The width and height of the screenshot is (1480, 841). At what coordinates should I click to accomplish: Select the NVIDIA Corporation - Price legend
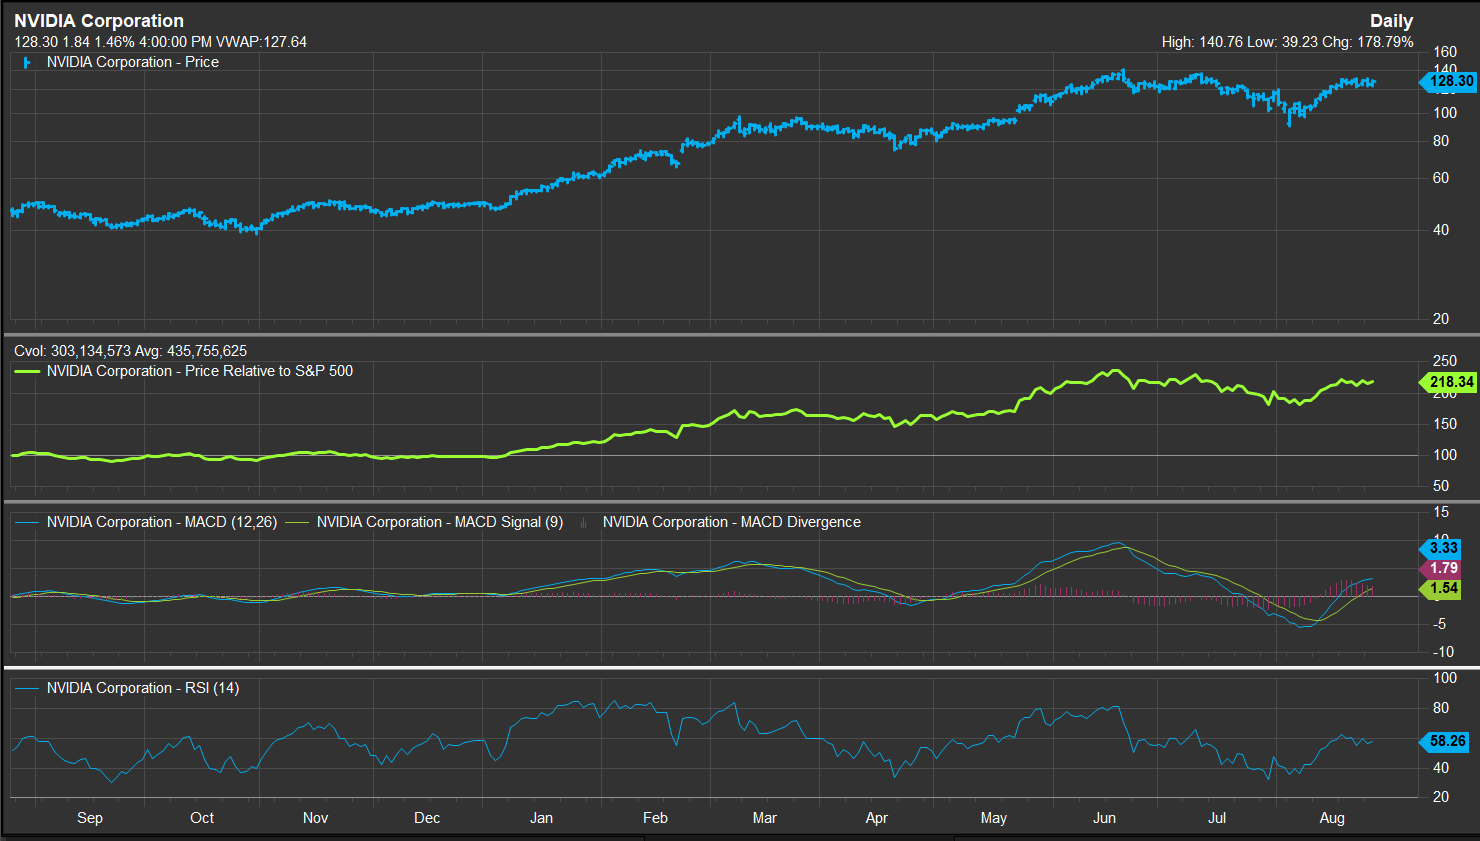[x=133, y=62]
